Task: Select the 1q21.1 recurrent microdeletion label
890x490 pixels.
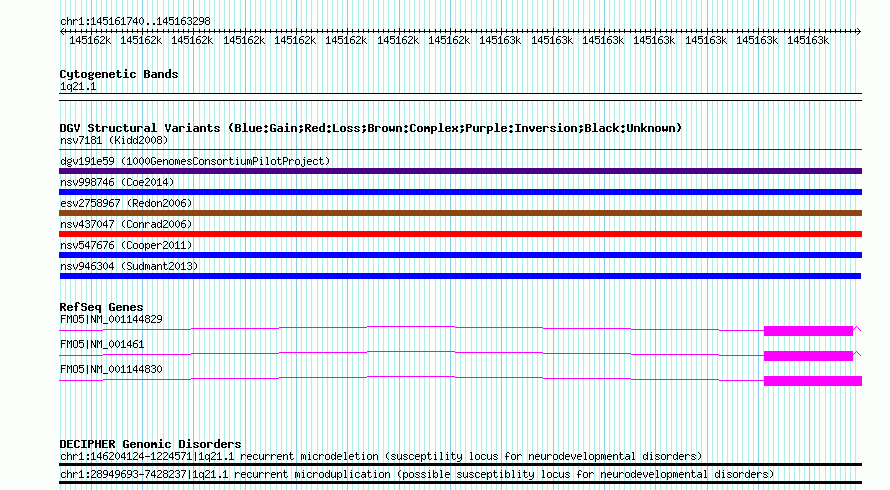Action: pyautogui.click(x=381, y=457)
